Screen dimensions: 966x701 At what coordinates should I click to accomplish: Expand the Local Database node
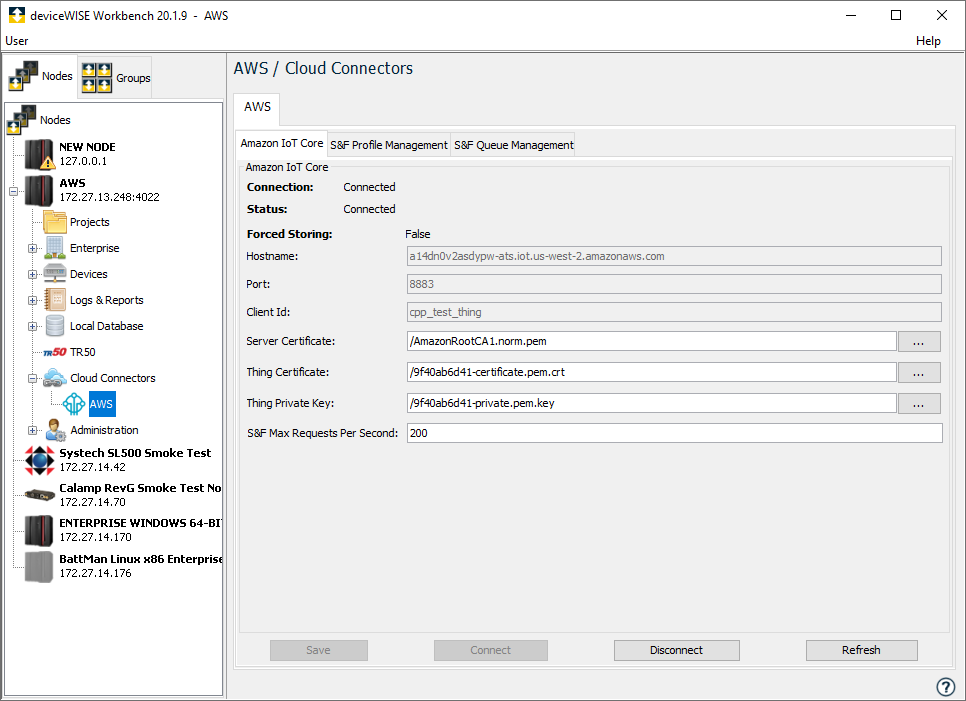[x=33, y=326]
